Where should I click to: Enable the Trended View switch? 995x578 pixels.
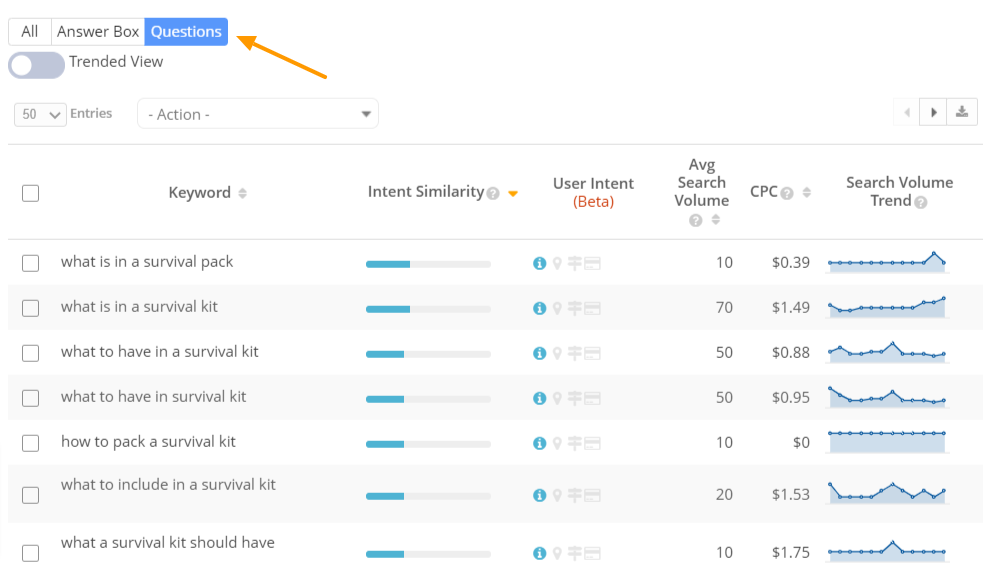[x=36, y=64]
